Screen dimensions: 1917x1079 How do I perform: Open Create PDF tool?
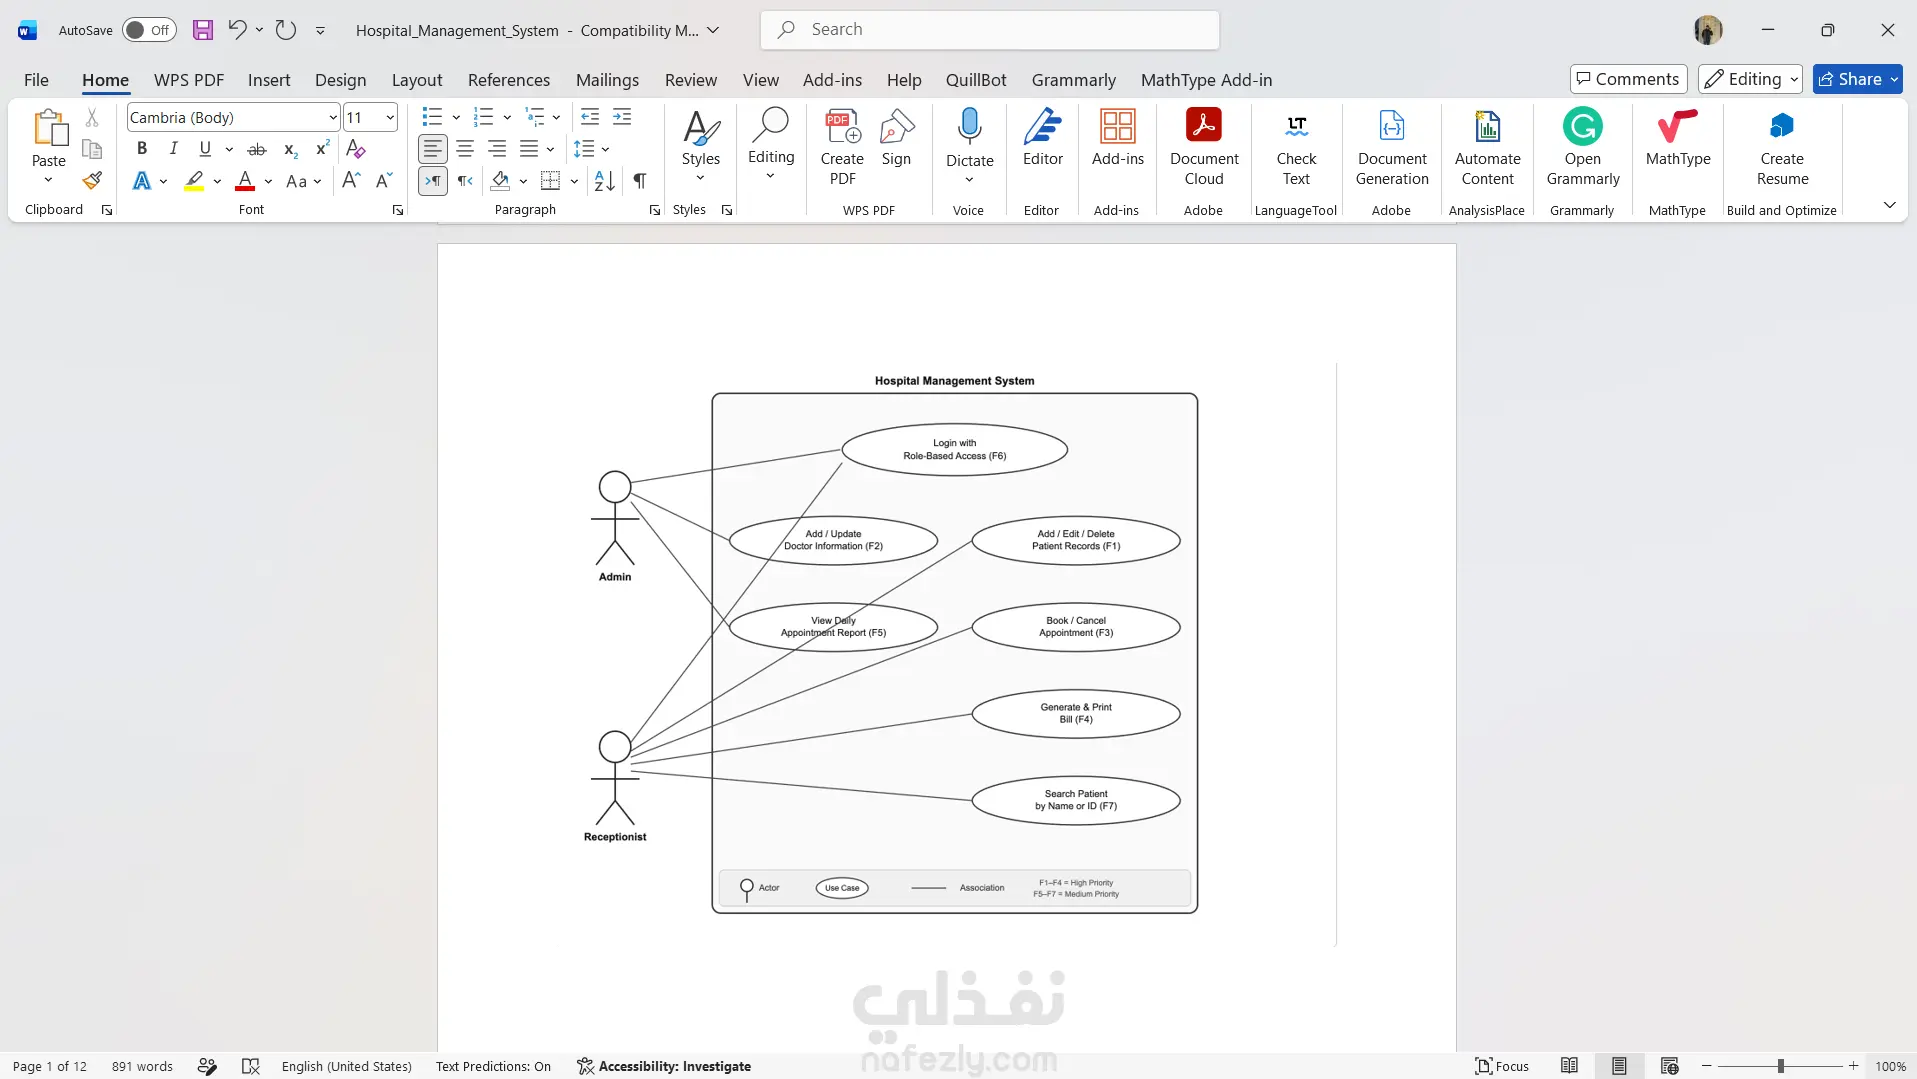842,148
